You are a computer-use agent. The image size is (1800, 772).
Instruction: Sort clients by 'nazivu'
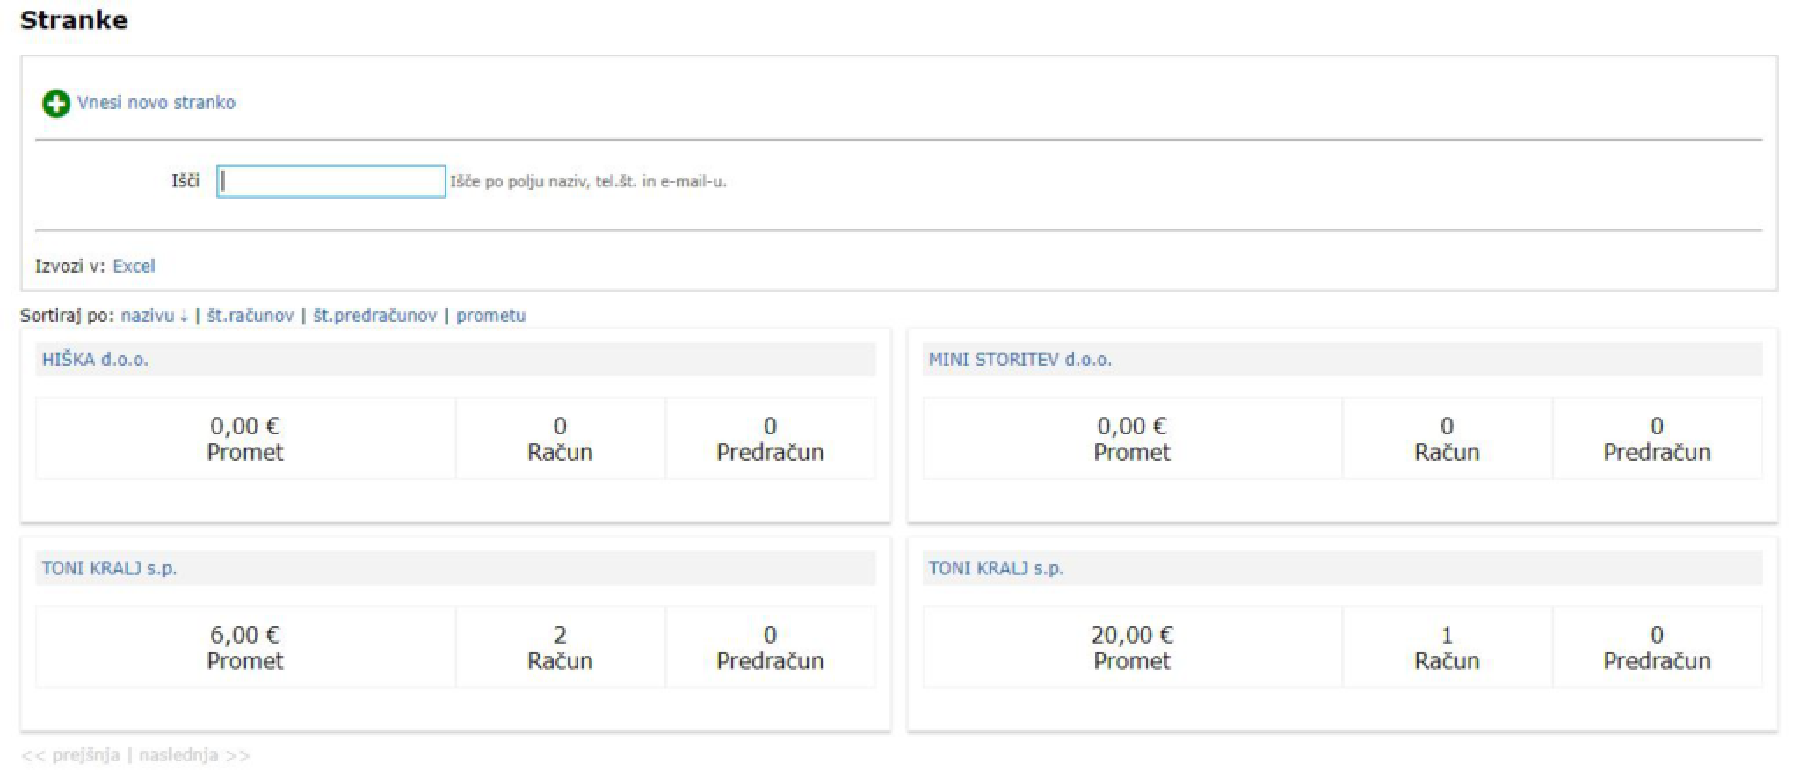(148, 315)
